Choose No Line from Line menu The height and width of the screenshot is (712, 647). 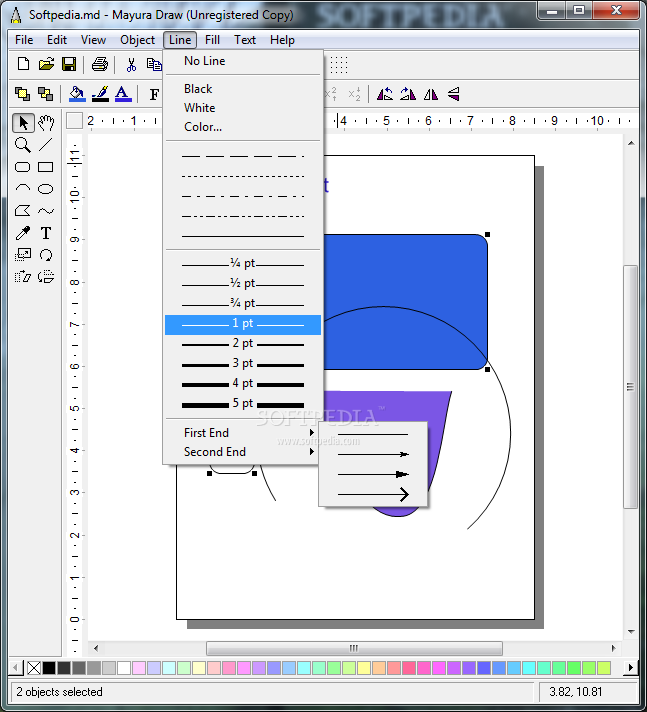pyautogui.click(x=243, y=61)
